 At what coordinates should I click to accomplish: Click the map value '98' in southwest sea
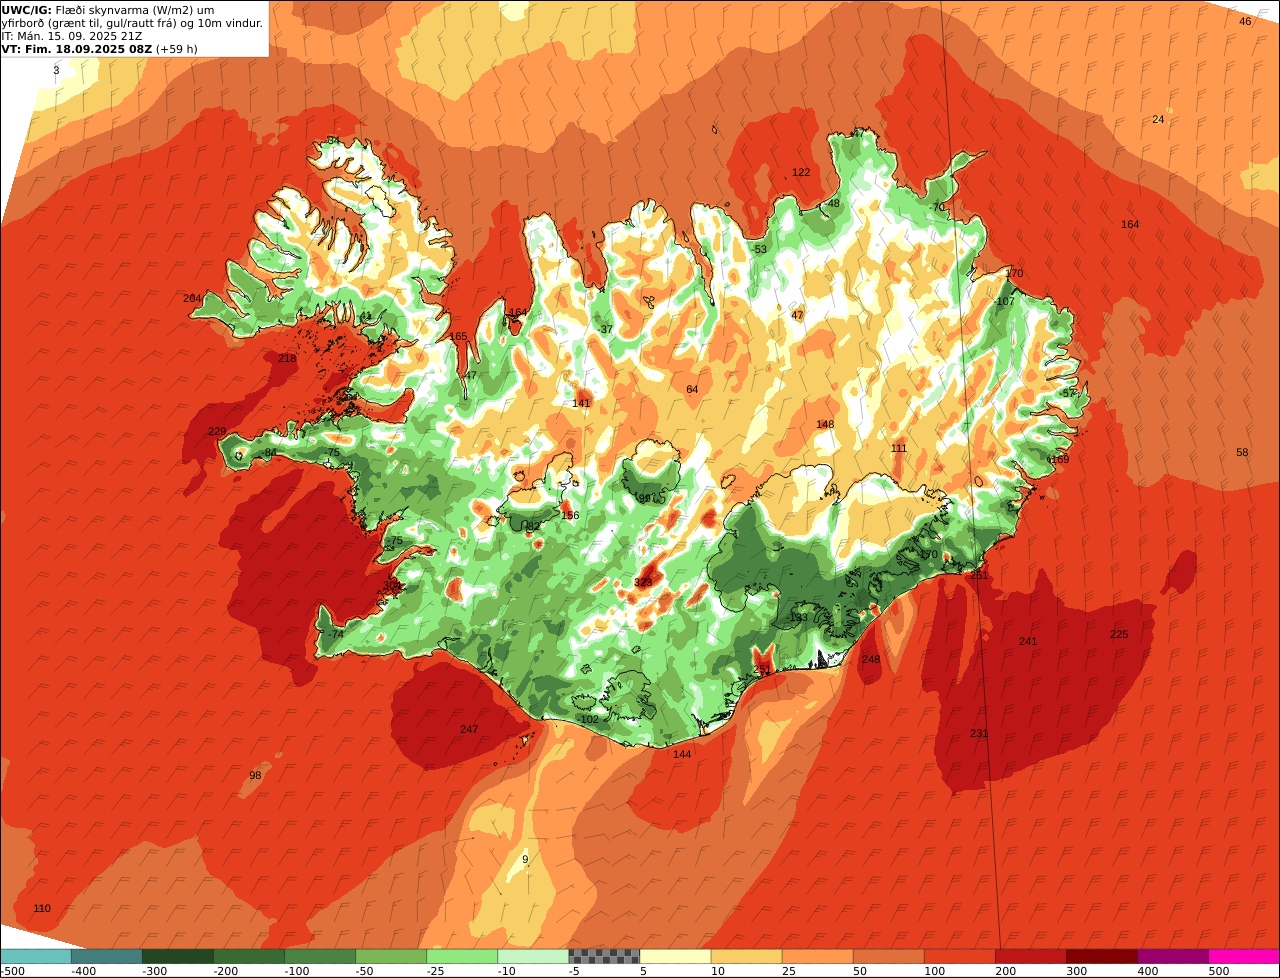(255, 775)
